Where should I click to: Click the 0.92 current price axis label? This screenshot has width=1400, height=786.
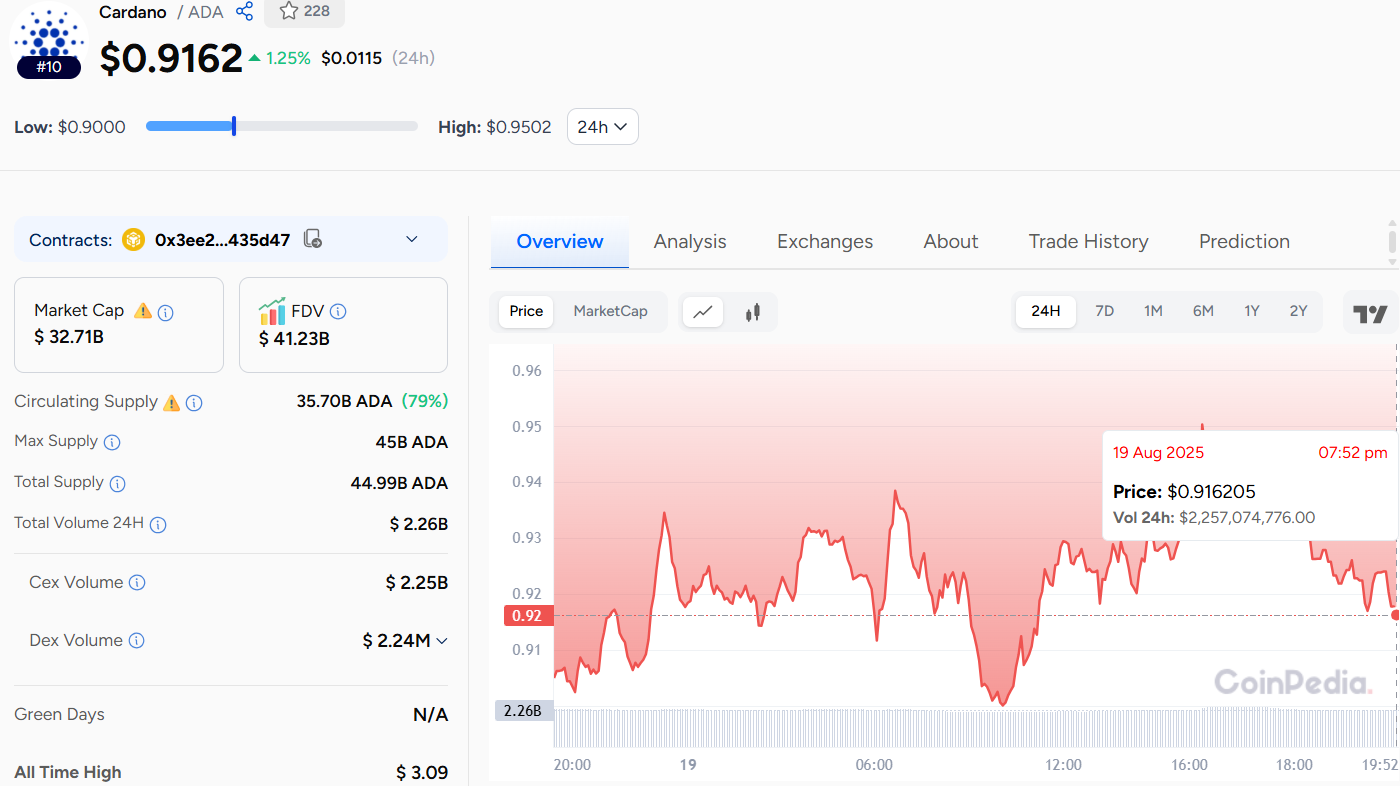527,616
